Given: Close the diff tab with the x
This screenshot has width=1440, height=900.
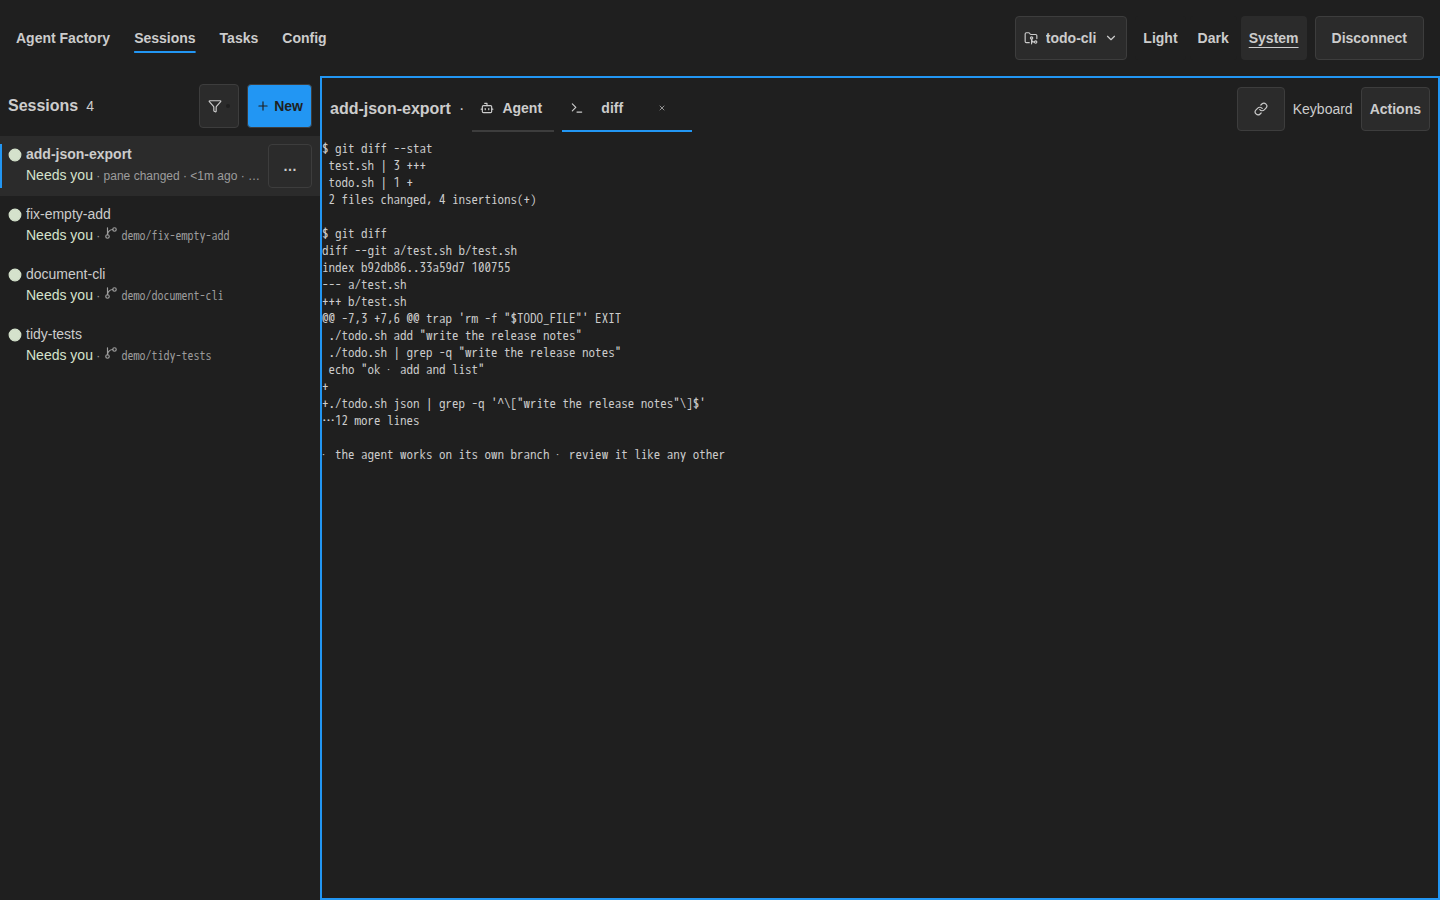Looking at the screenshot, I should 662,108.
